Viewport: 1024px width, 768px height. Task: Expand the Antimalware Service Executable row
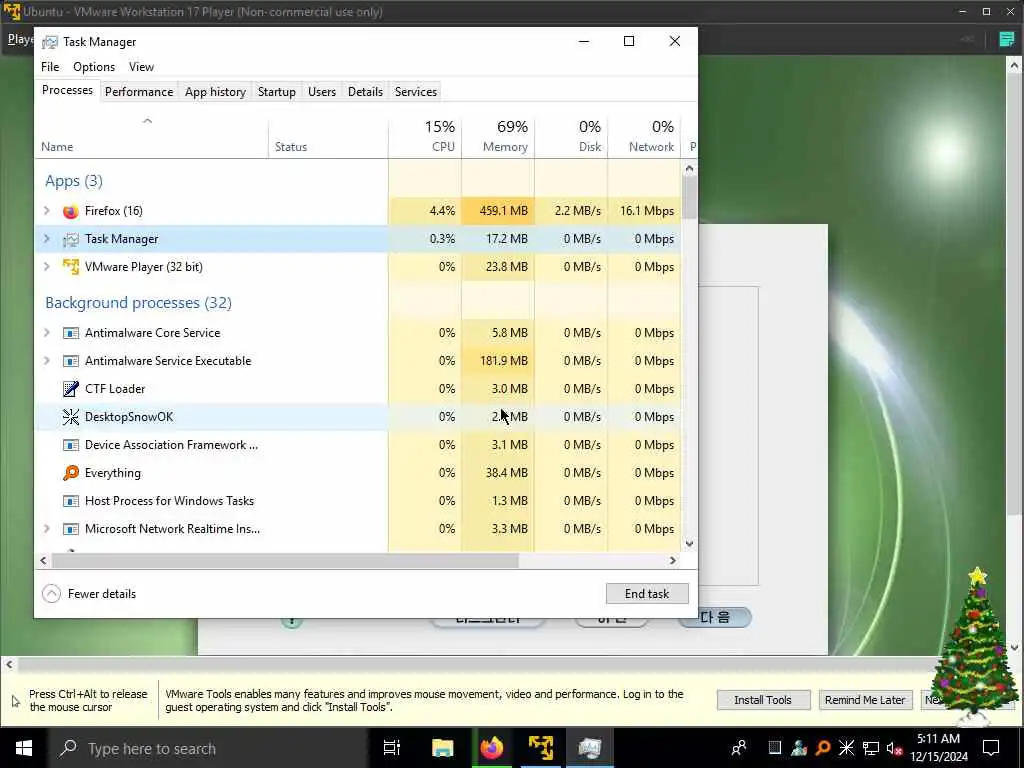pos(46,361)
